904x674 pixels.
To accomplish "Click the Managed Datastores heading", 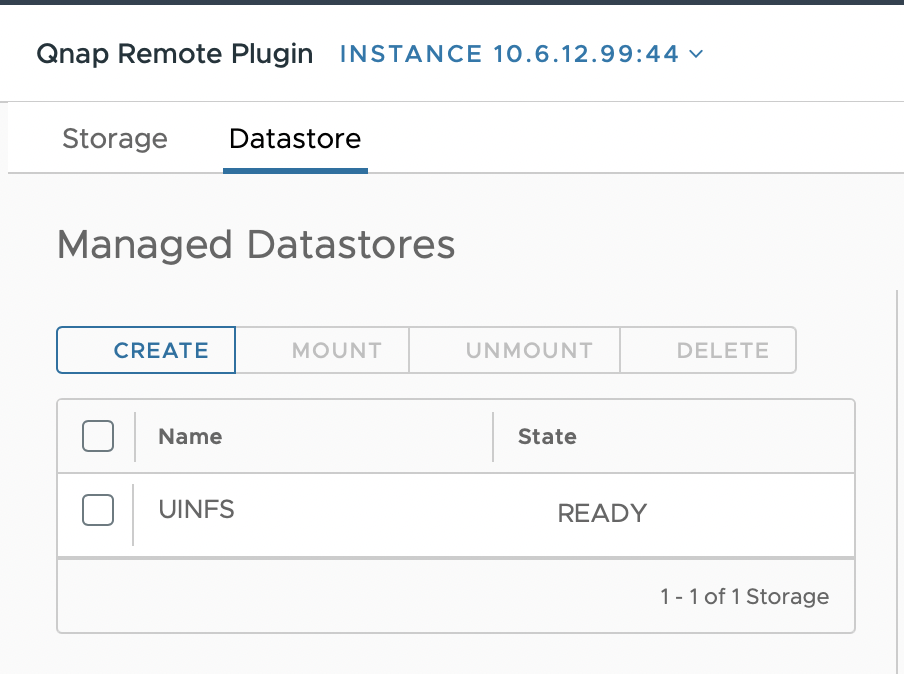I will (x=256, y=244).
